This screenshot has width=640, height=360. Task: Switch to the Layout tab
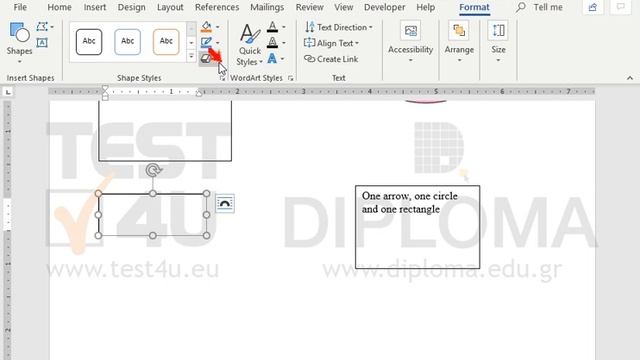click(x=170, y=7)
